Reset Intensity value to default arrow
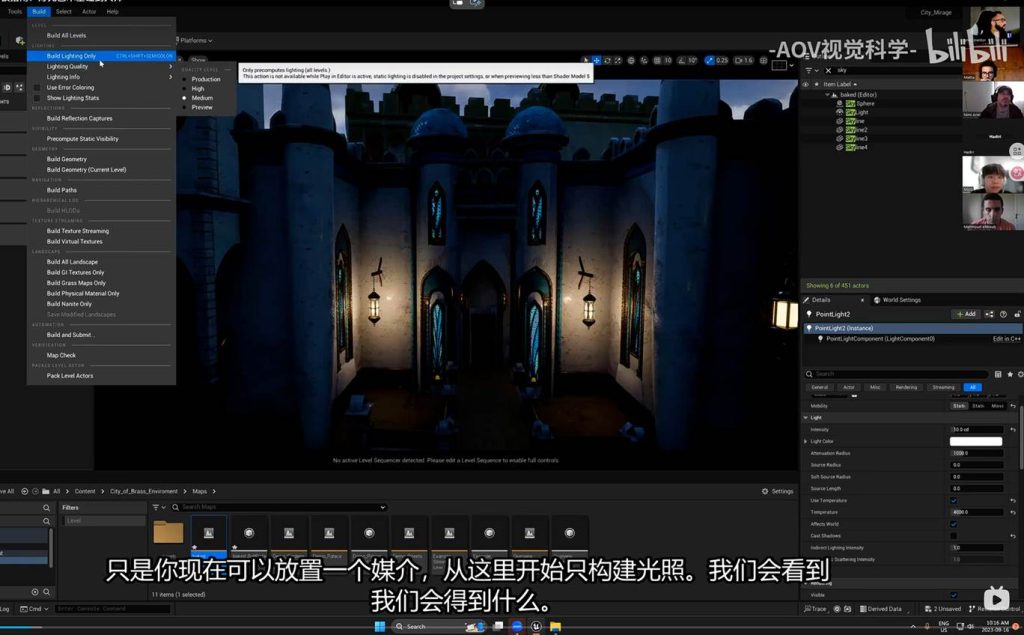 1013,429
